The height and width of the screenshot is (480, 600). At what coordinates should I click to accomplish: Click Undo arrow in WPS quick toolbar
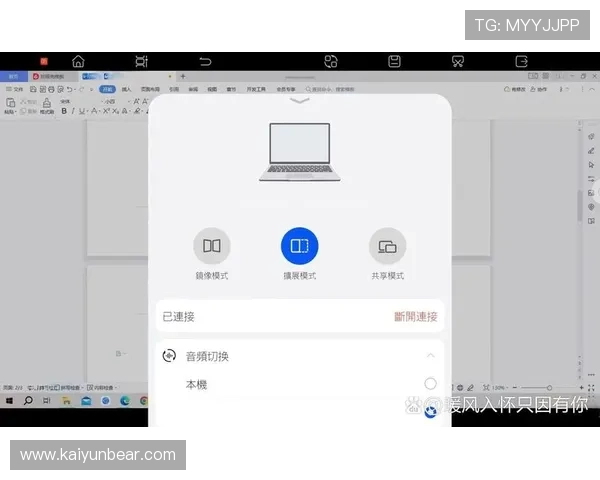[69, 89]
